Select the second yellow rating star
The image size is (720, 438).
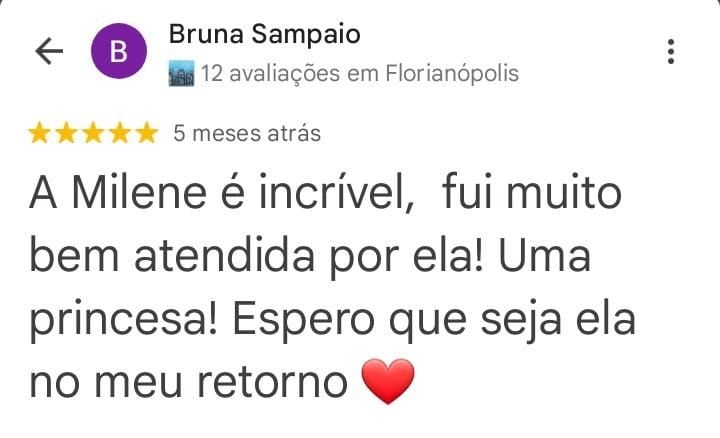click(67, 133)
